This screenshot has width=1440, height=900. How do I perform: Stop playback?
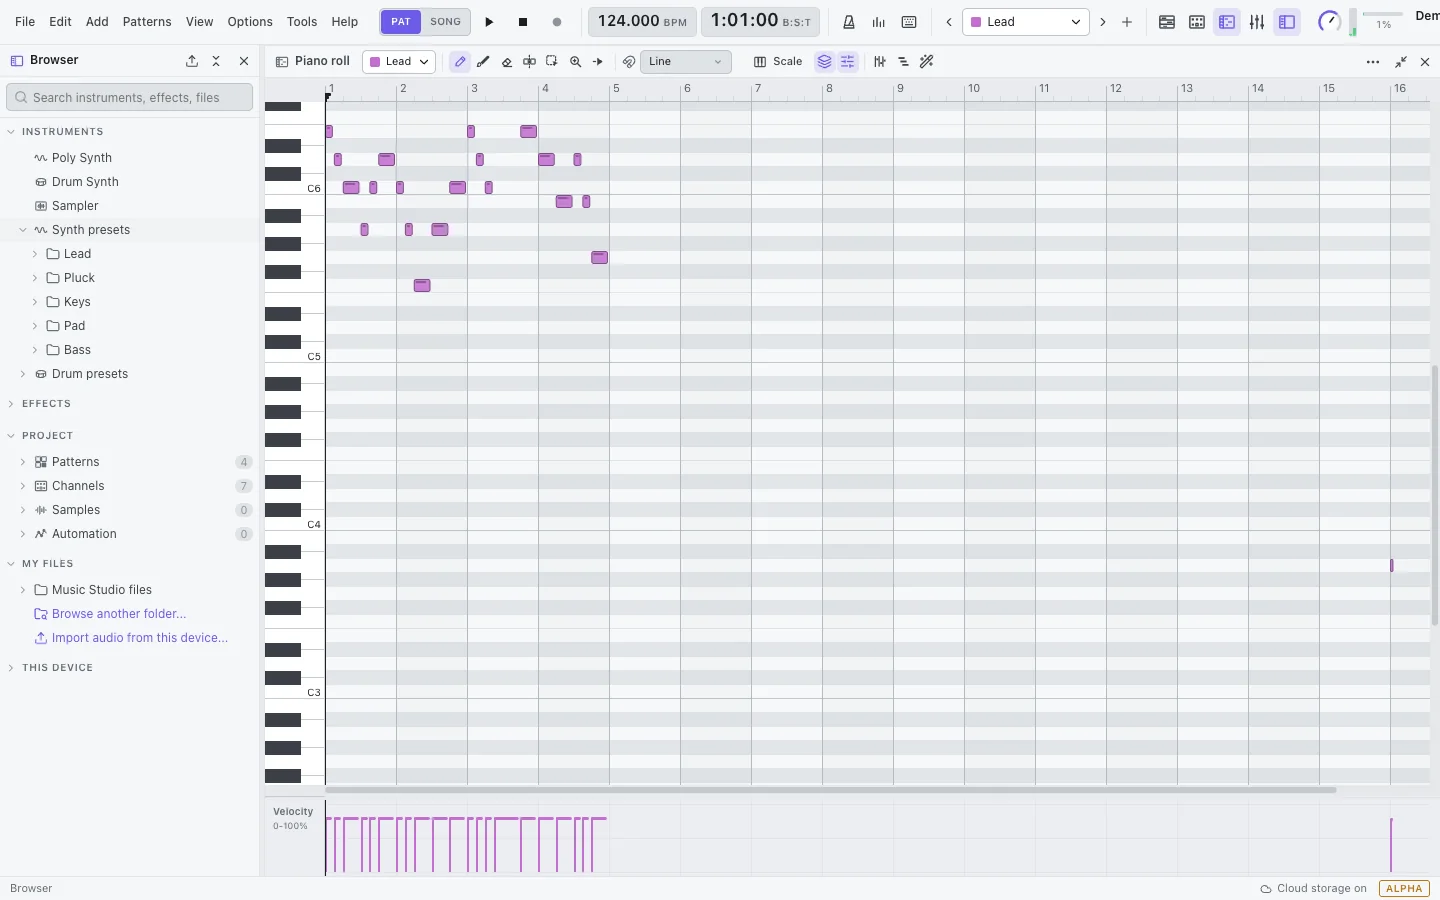click(x=523, y=22)
